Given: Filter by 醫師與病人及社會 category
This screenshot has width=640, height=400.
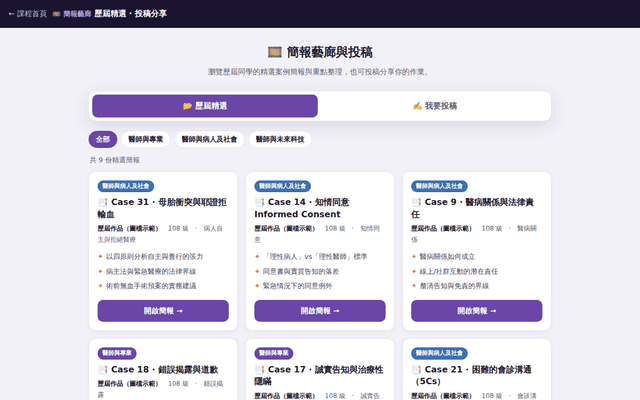Looking at the screenshot, I should click(209, 139).
